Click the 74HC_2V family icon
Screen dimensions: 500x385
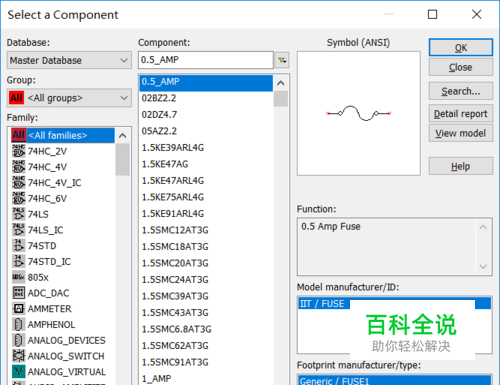(x=19, y=151)
